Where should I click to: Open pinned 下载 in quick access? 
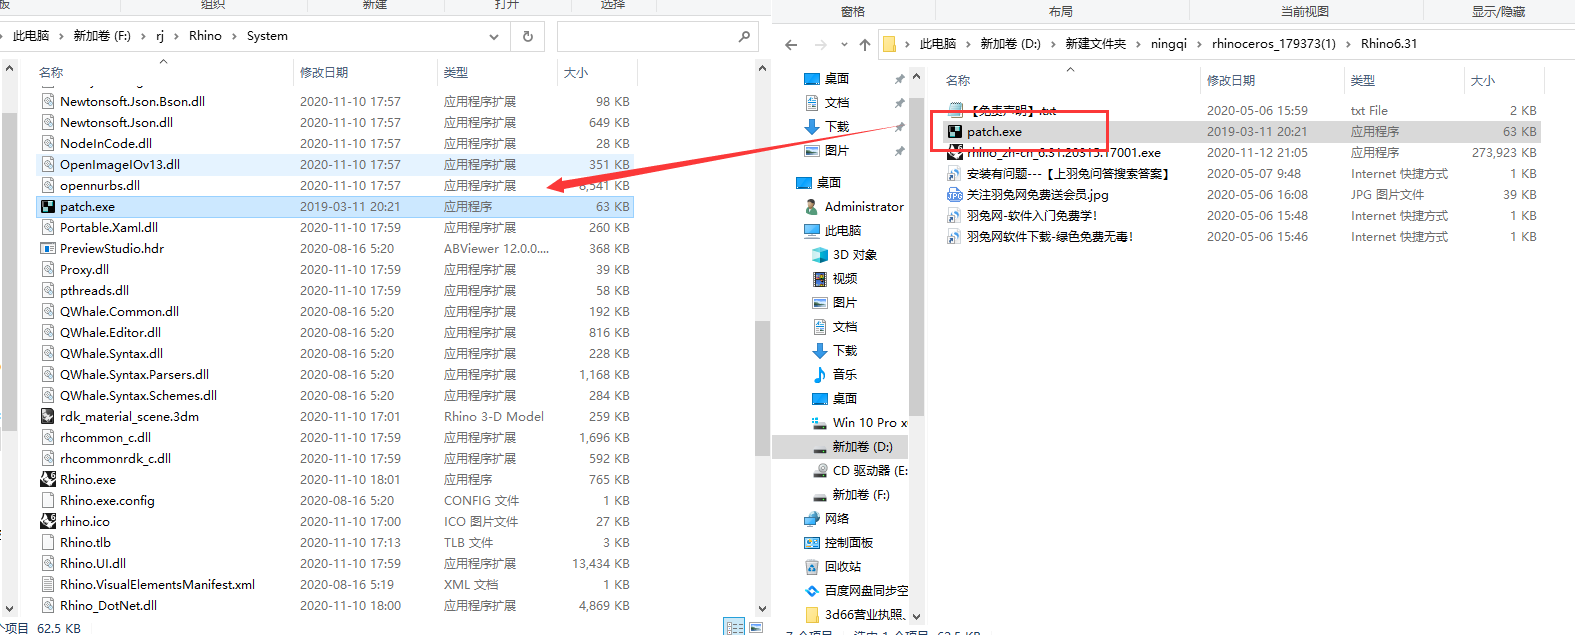pyautogui.click(x=826, y=127)
